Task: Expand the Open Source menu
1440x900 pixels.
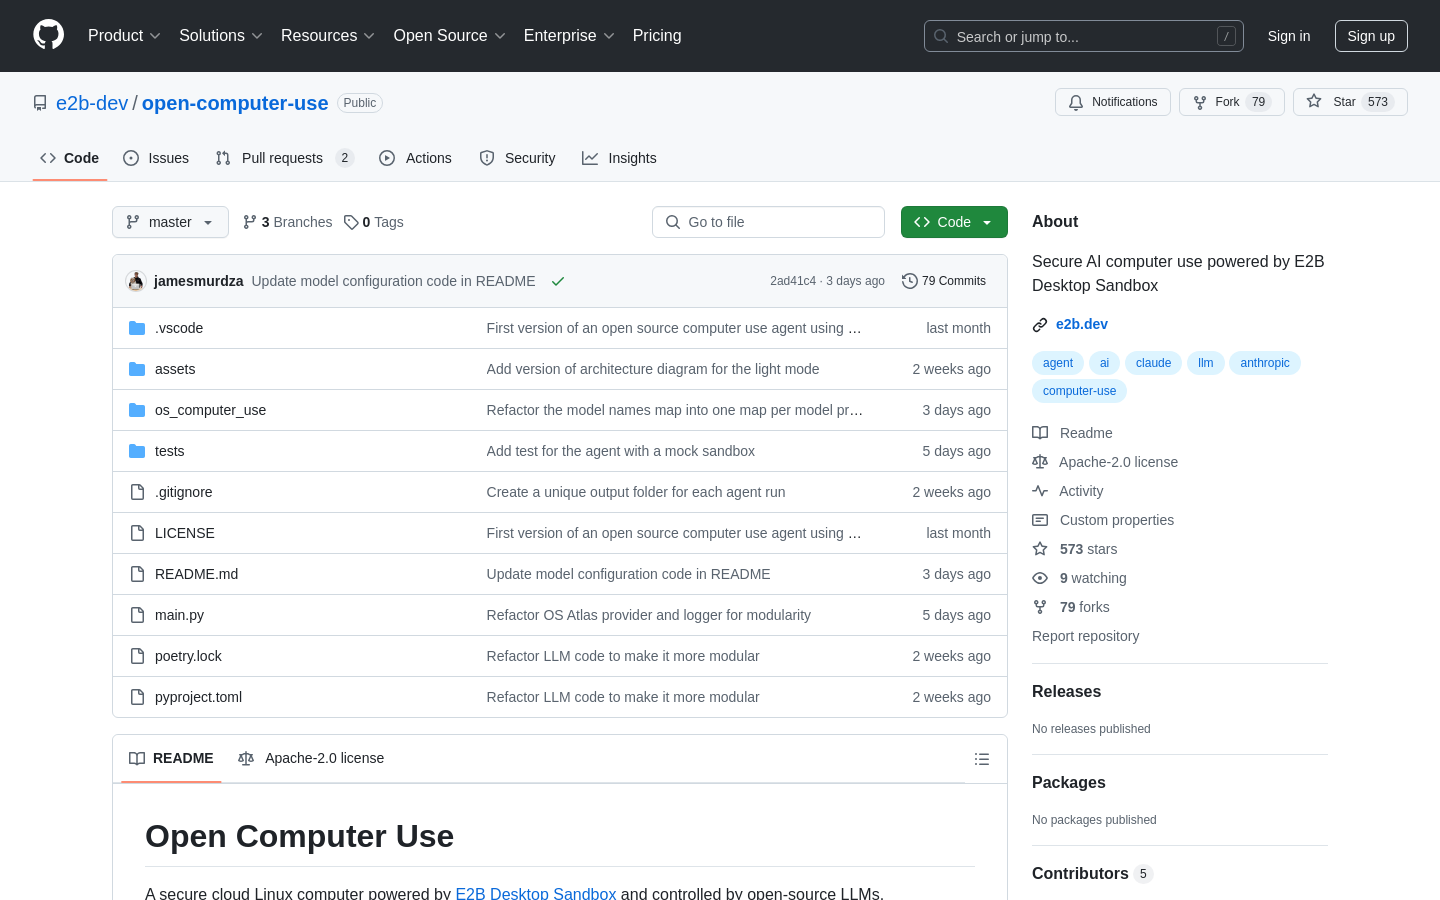Action: pyautogui.click(x=450, y=36)
